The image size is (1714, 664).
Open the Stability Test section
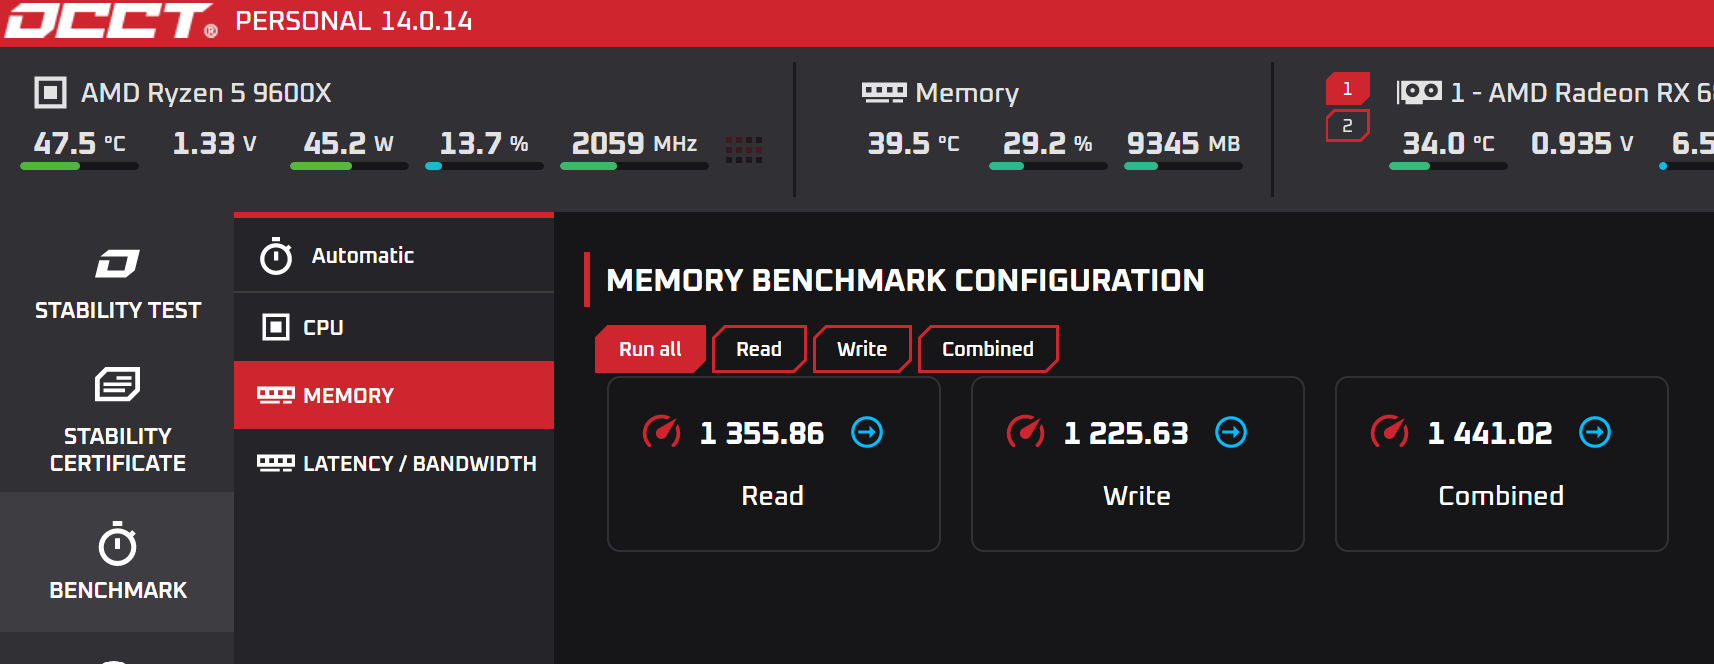pyautogui.click(x=117, y=284)
